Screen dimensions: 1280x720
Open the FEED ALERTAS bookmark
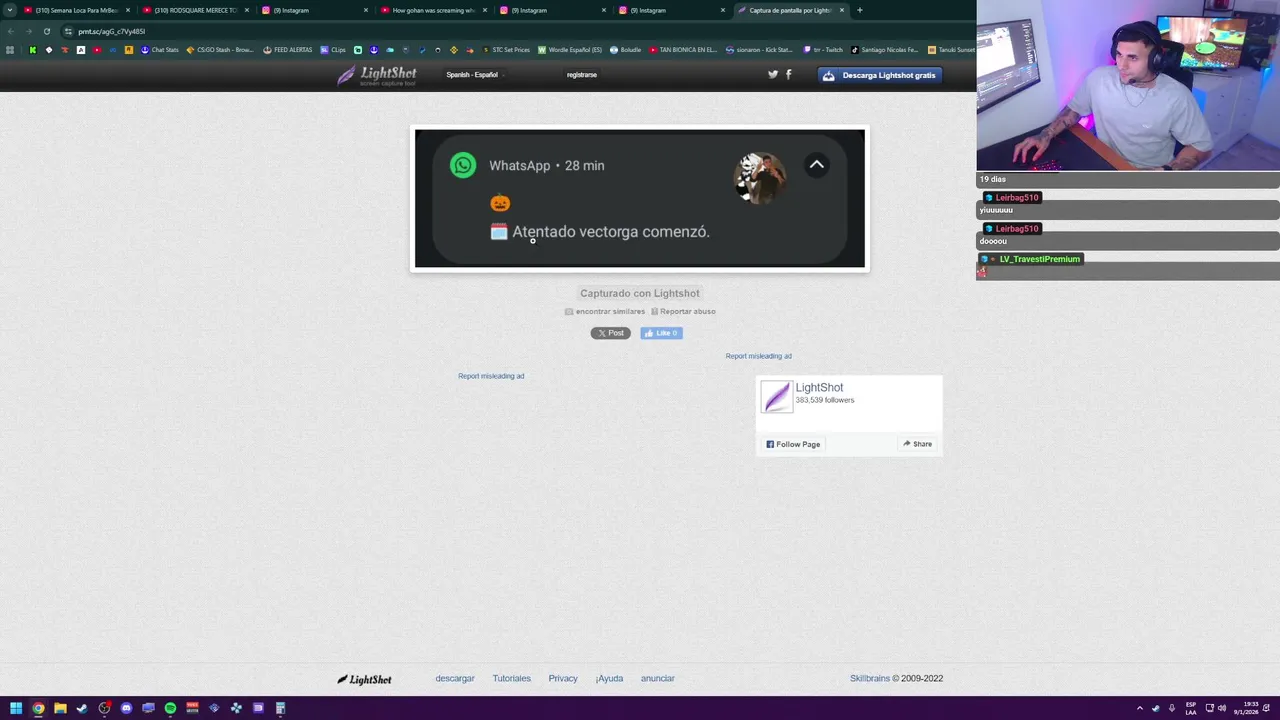288,50
